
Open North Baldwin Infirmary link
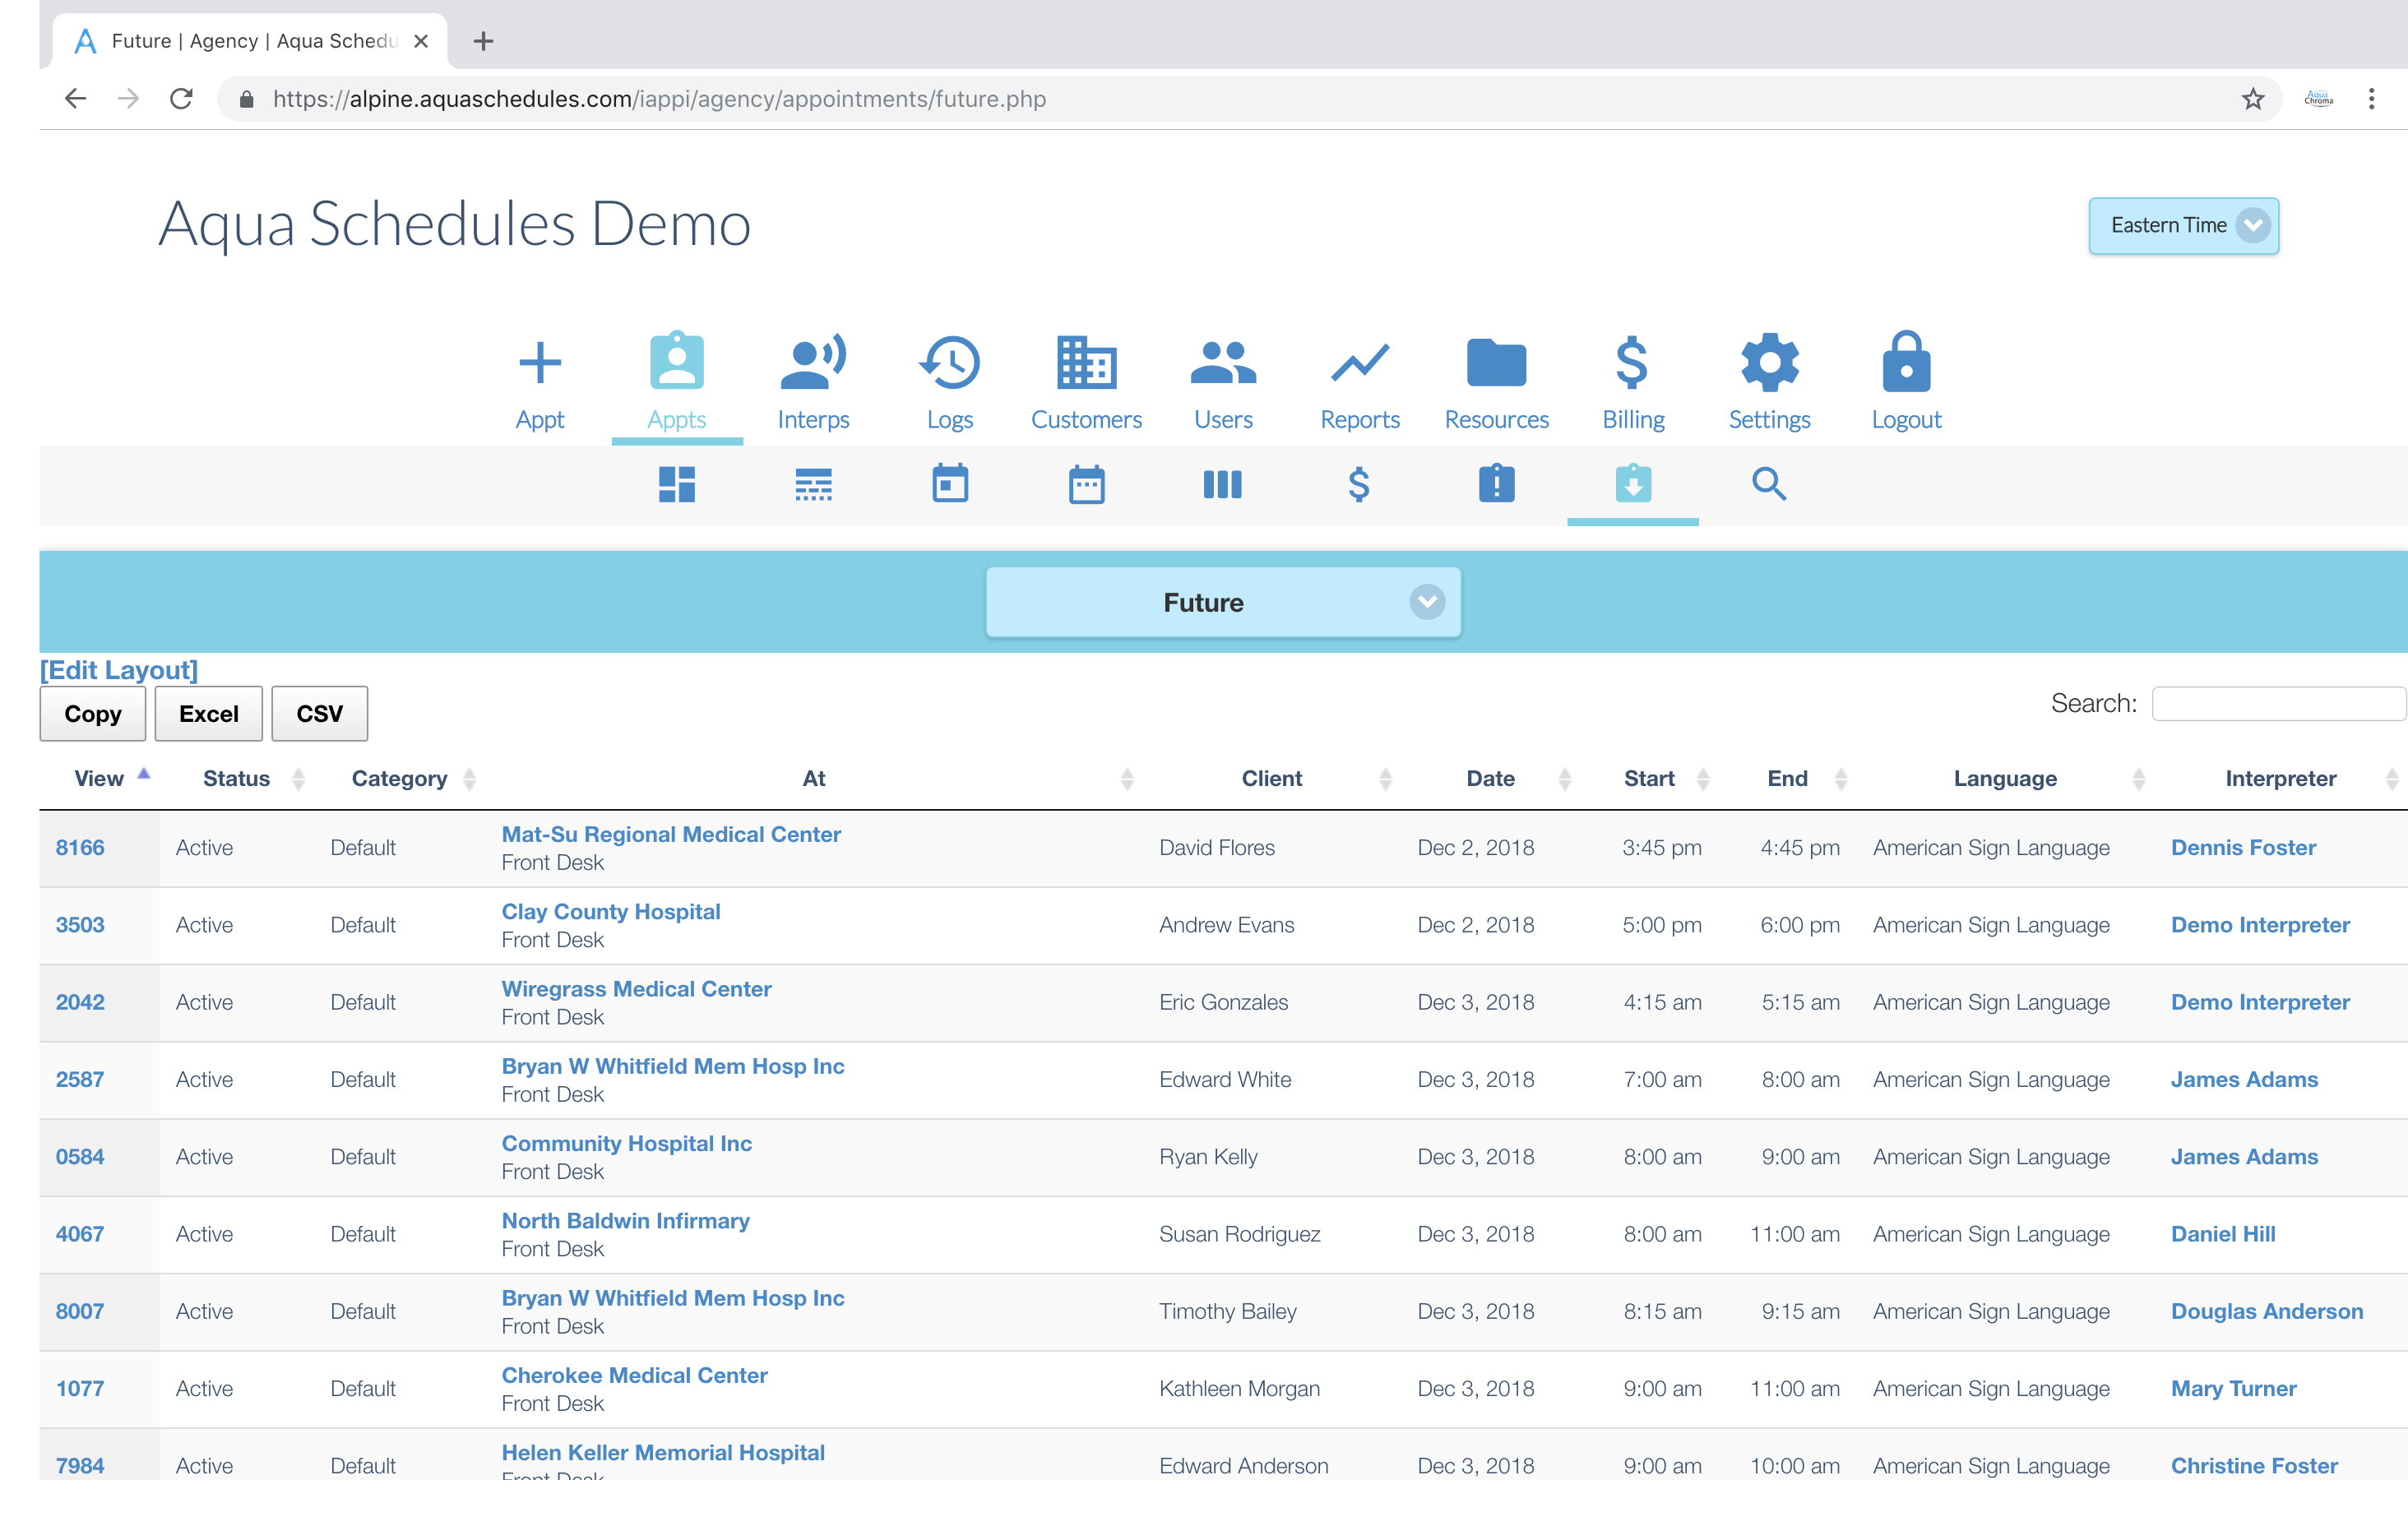tap(625, 1220)
